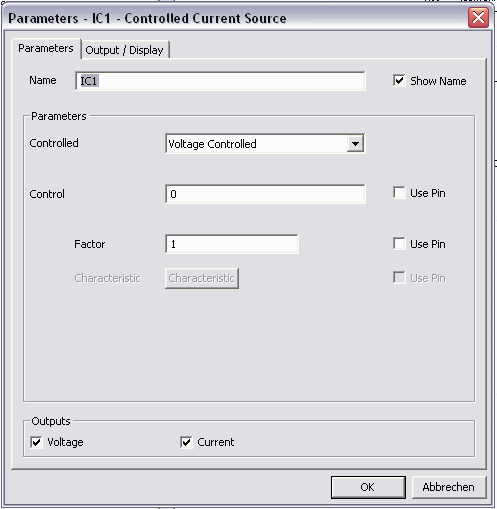Confirm settings with the OK button
Screen dimensions: 497x509
click(368, 487)
